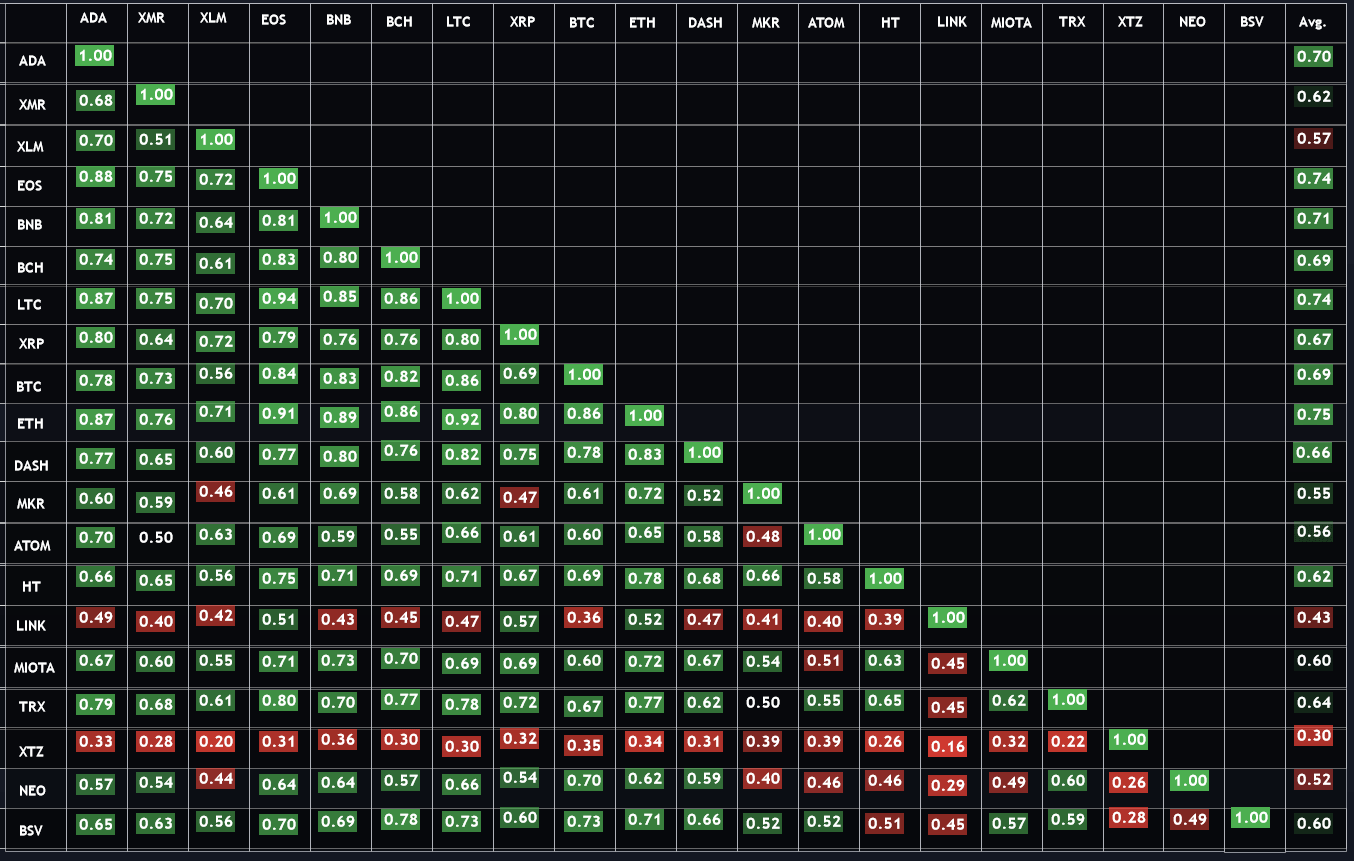Viewport: 1354px width, 861px height.
Task: Click 0.88 in EOS row, ADA column
Action: coord(95,177)
